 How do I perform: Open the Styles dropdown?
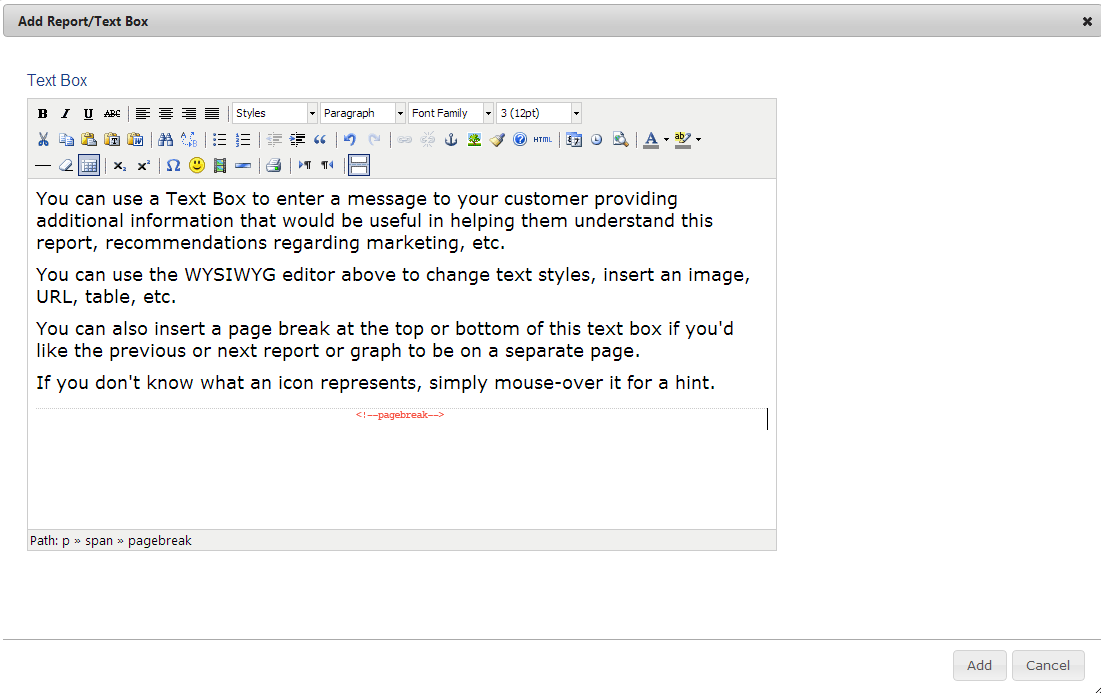275,114
